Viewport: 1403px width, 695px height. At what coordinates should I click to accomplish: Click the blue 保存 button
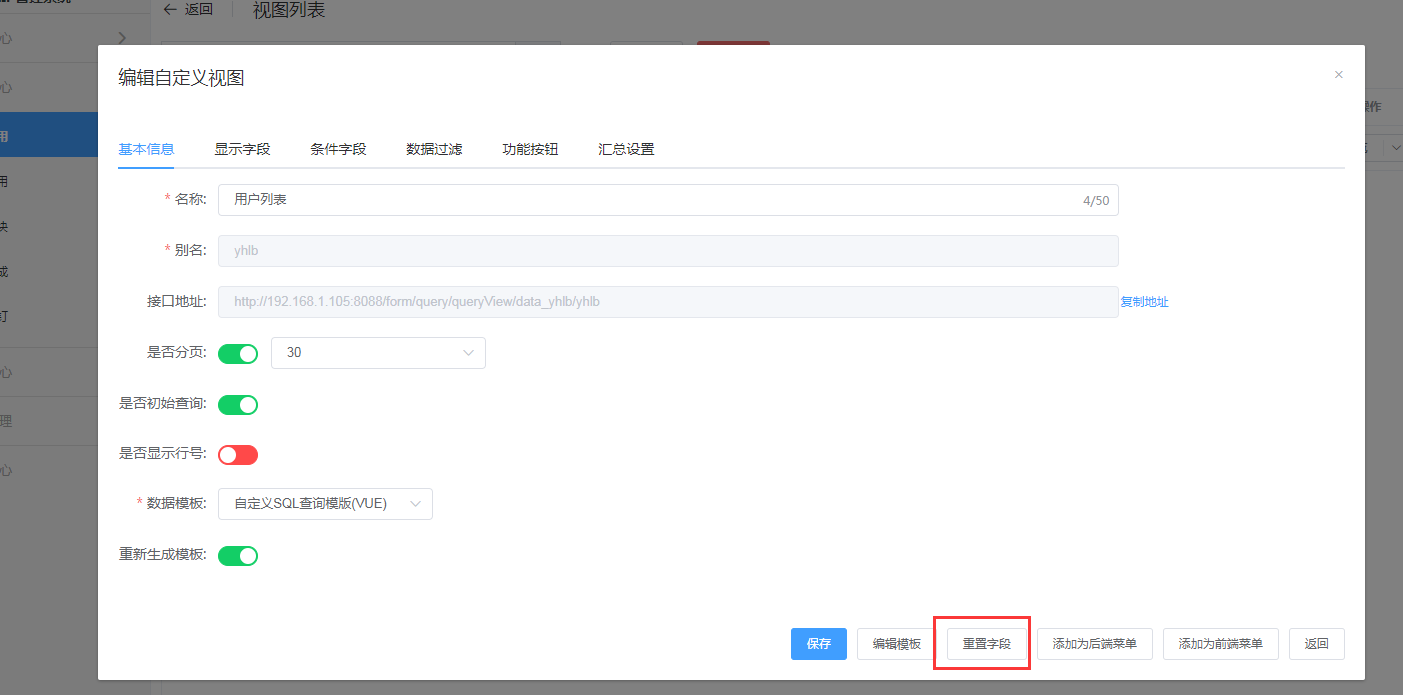coord(819,644)
